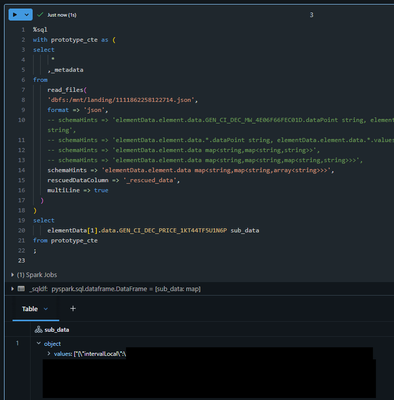Click the sub_data column header

pos(57,330)
